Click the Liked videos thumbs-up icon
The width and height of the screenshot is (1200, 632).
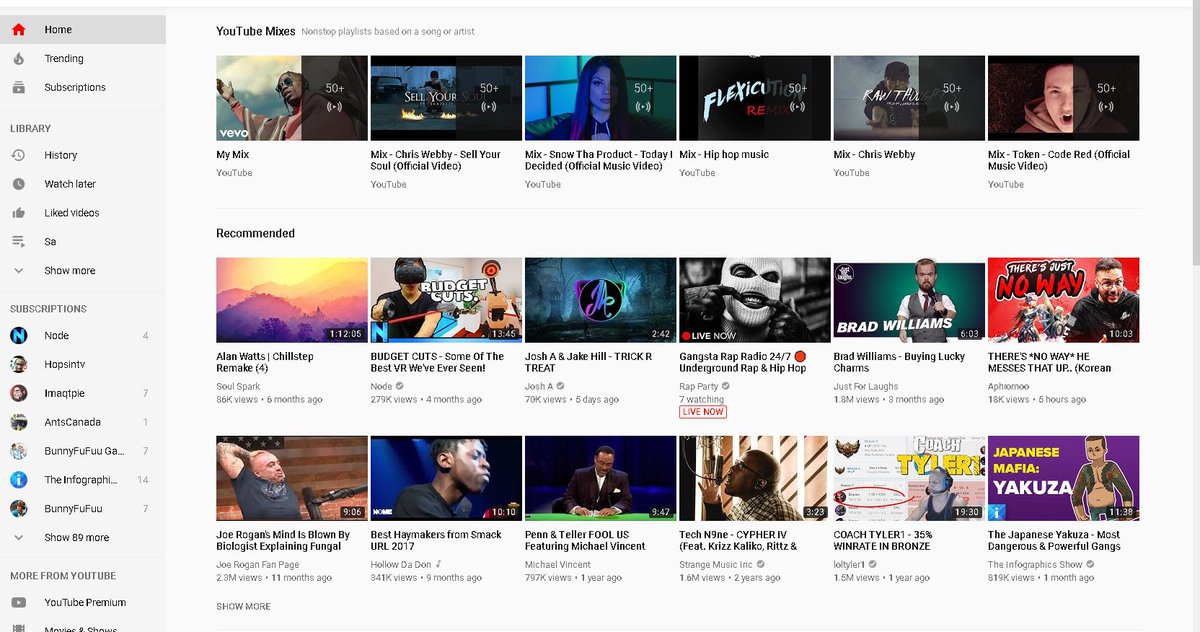18,213
